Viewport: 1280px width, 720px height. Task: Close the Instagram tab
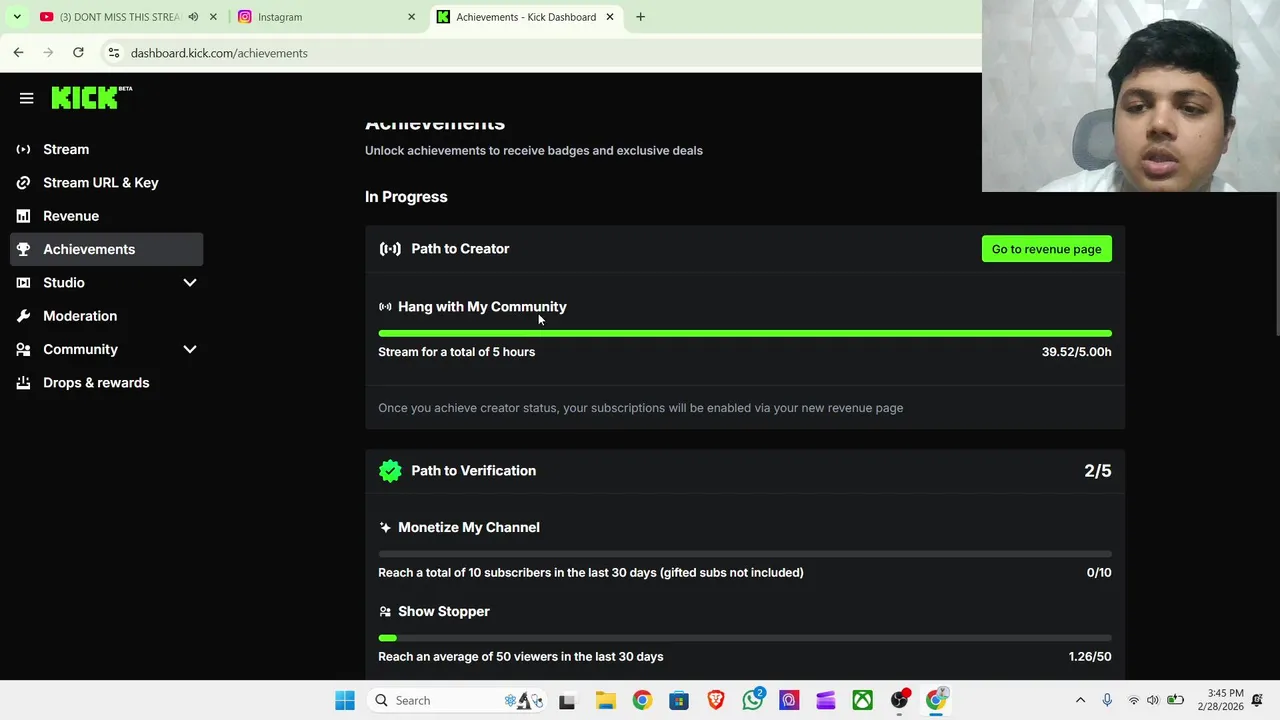coord(411,17)
